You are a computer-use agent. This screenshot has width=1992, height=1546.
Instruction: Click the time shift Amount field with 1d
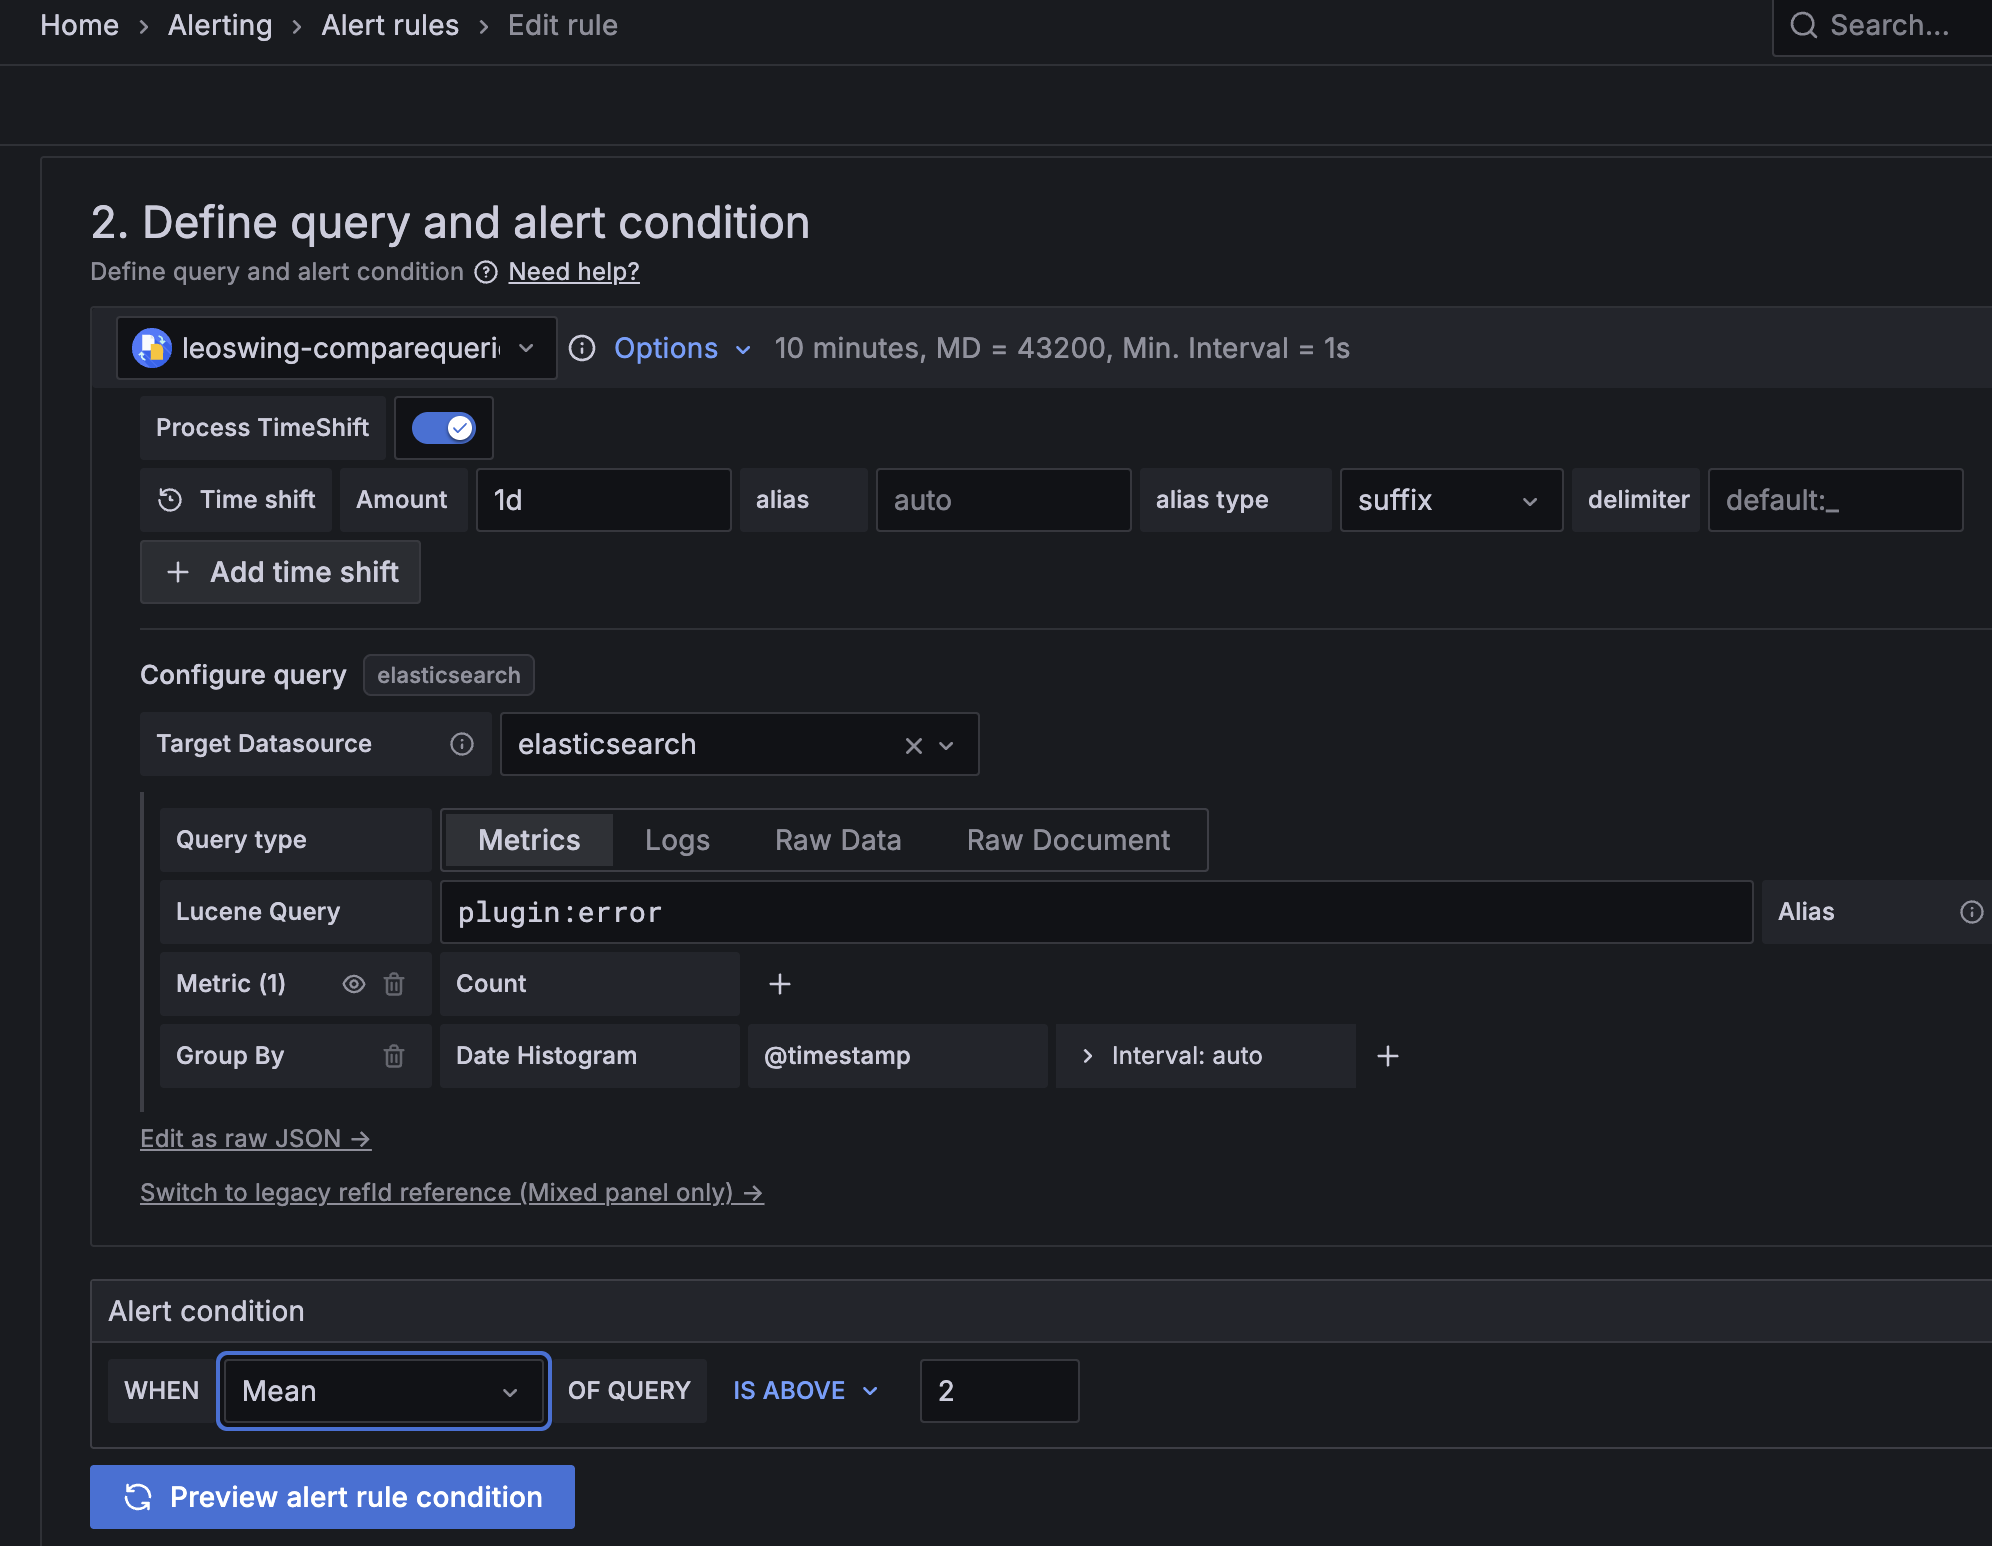pos(604,500)
